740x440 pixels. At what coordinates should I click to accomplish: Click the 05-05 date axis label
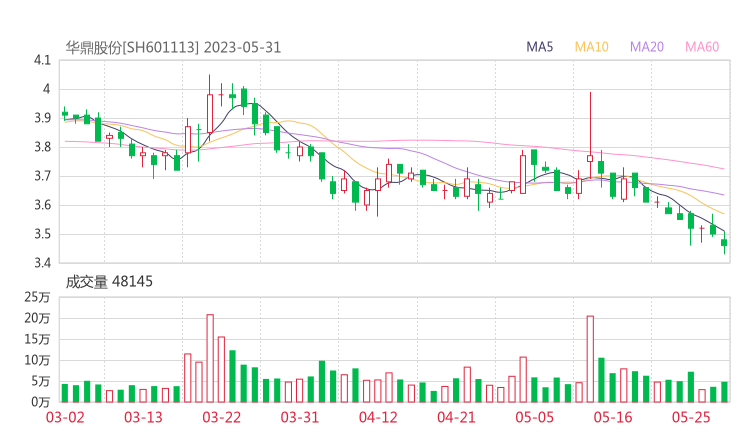tap(534, 417)
